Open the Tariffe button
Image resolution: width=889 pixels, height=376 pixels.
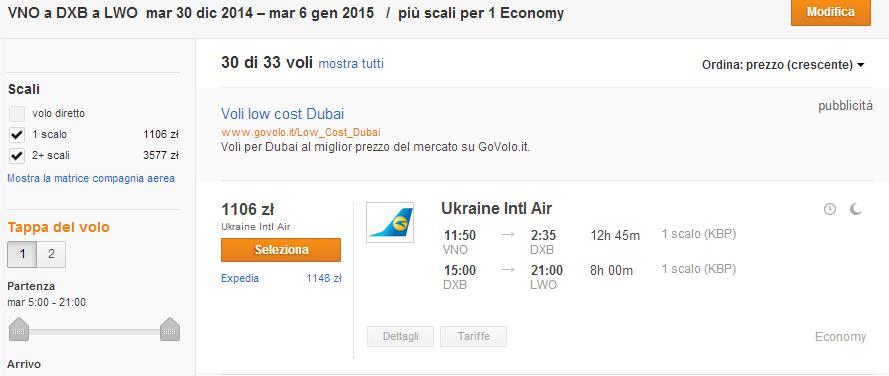pos(473,336)
